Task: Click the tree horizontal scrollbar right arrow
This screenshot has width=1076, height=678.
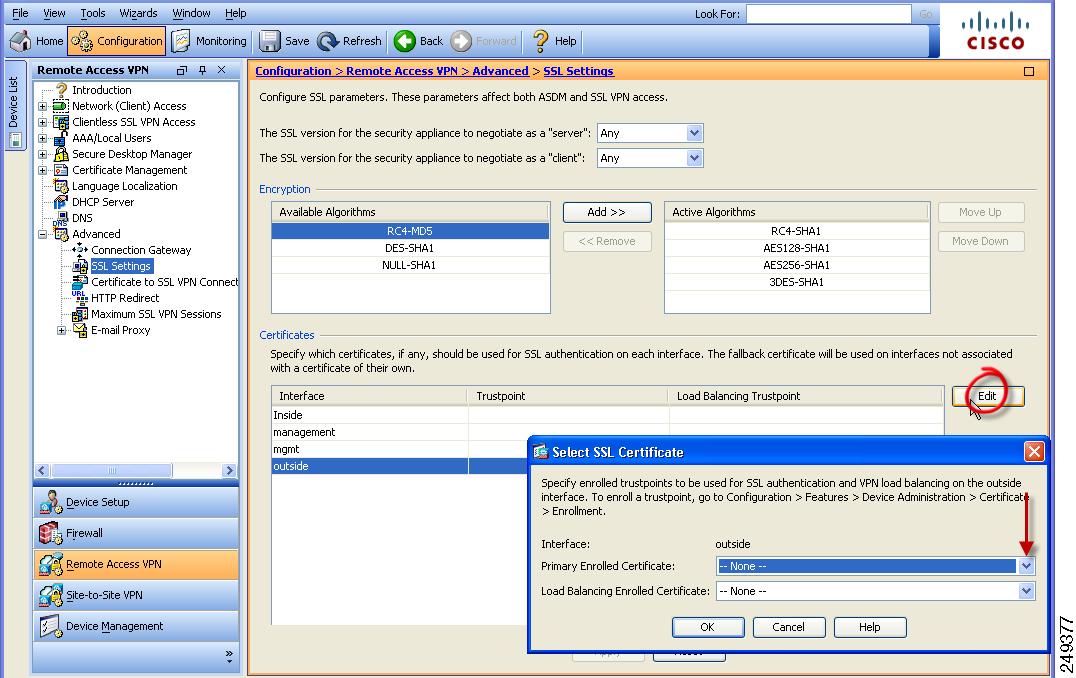Action: pos(229,471)
